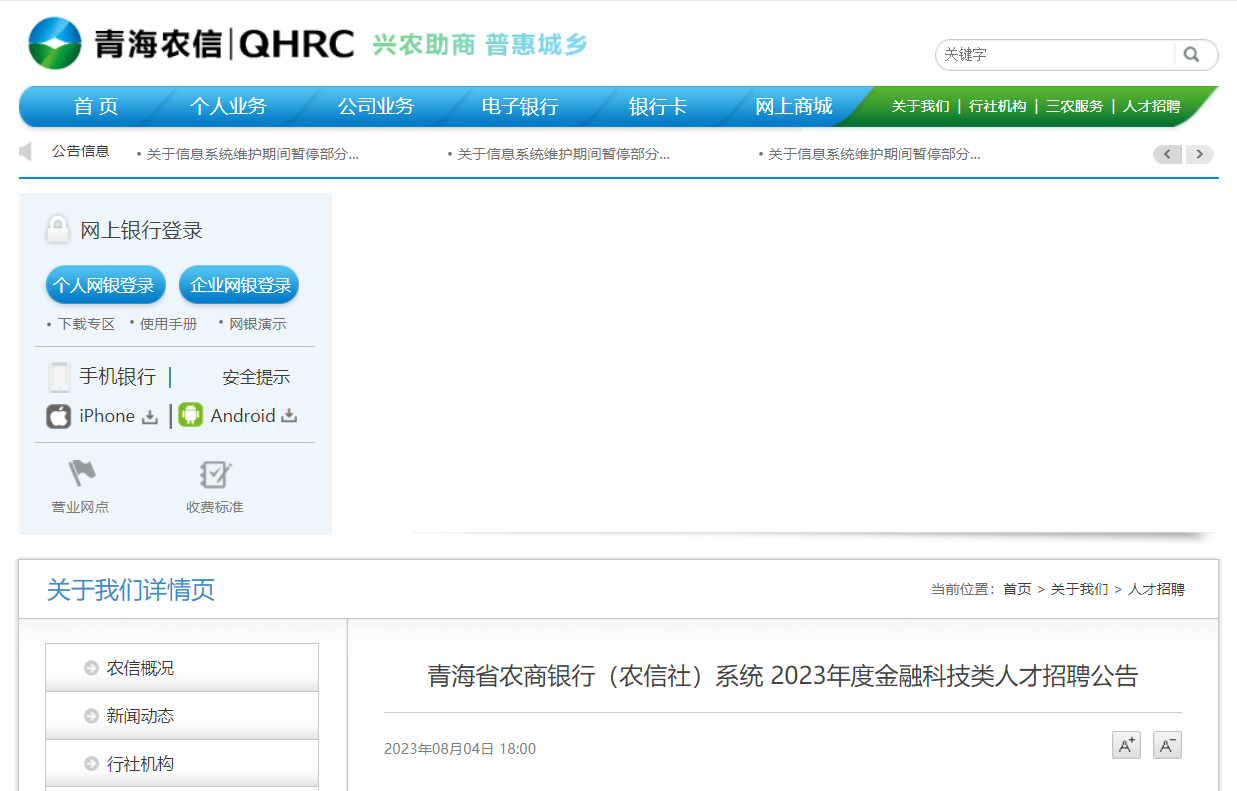The height and width of the screenshot is (791, 1237).
Task: Expand 农信概况 sidebar item
Action: [141, 668]
